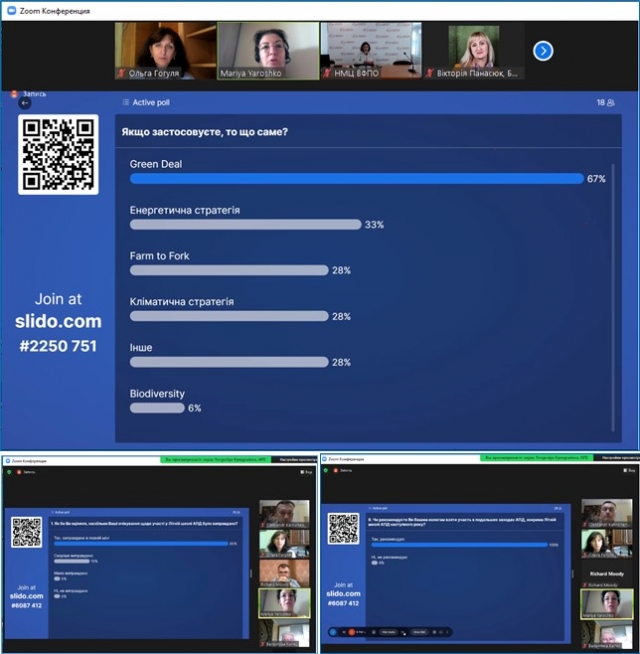Select НМЦ ВФПО video thumbnail
The width and height of the screenshot is (640, 654).
point(371,51)
